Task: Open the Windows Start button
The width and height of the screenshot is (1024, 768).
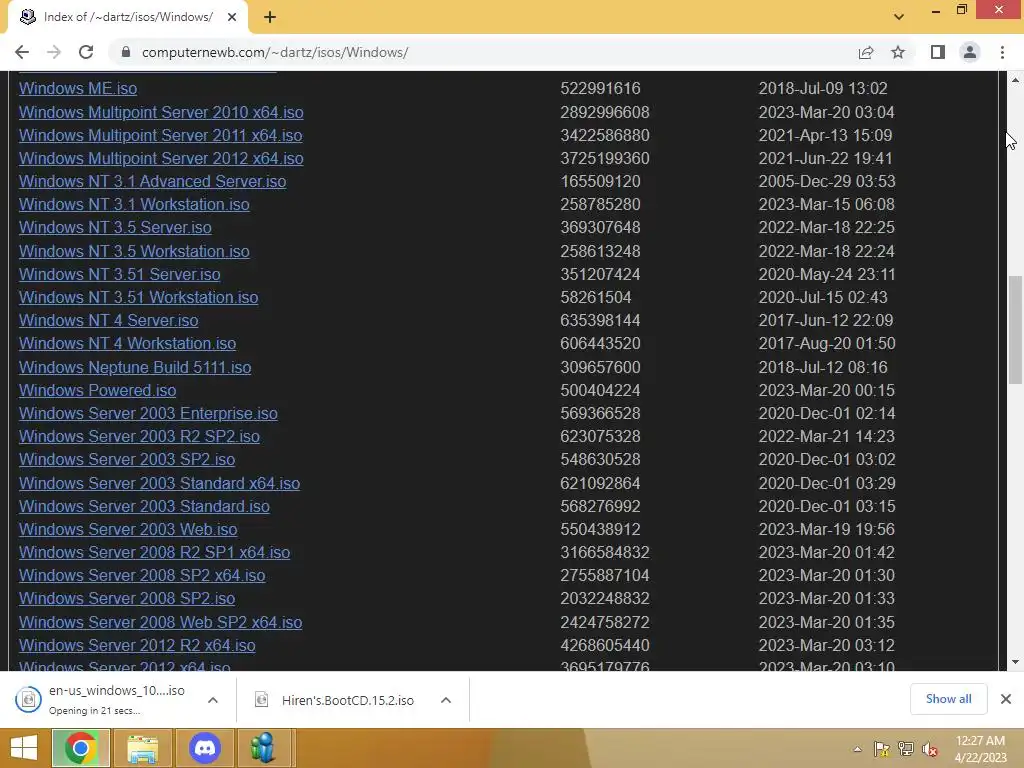Action: (x=24, y=748)
